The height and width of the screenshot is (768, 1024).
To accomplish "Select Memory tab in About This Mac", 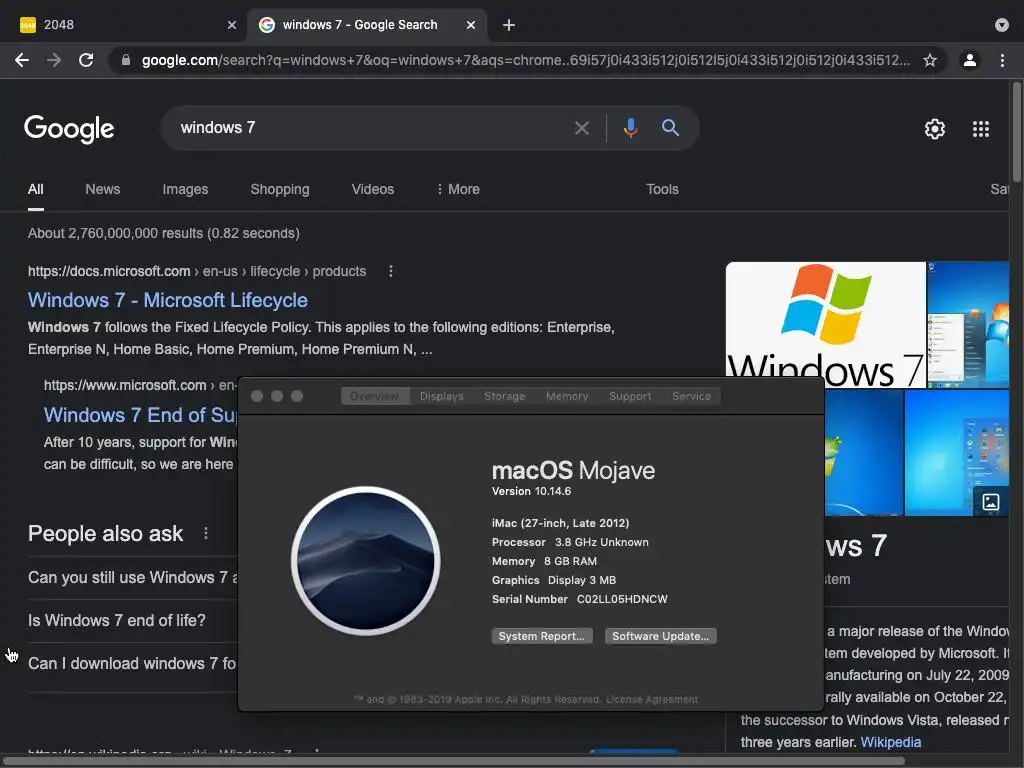I will 567,396.
